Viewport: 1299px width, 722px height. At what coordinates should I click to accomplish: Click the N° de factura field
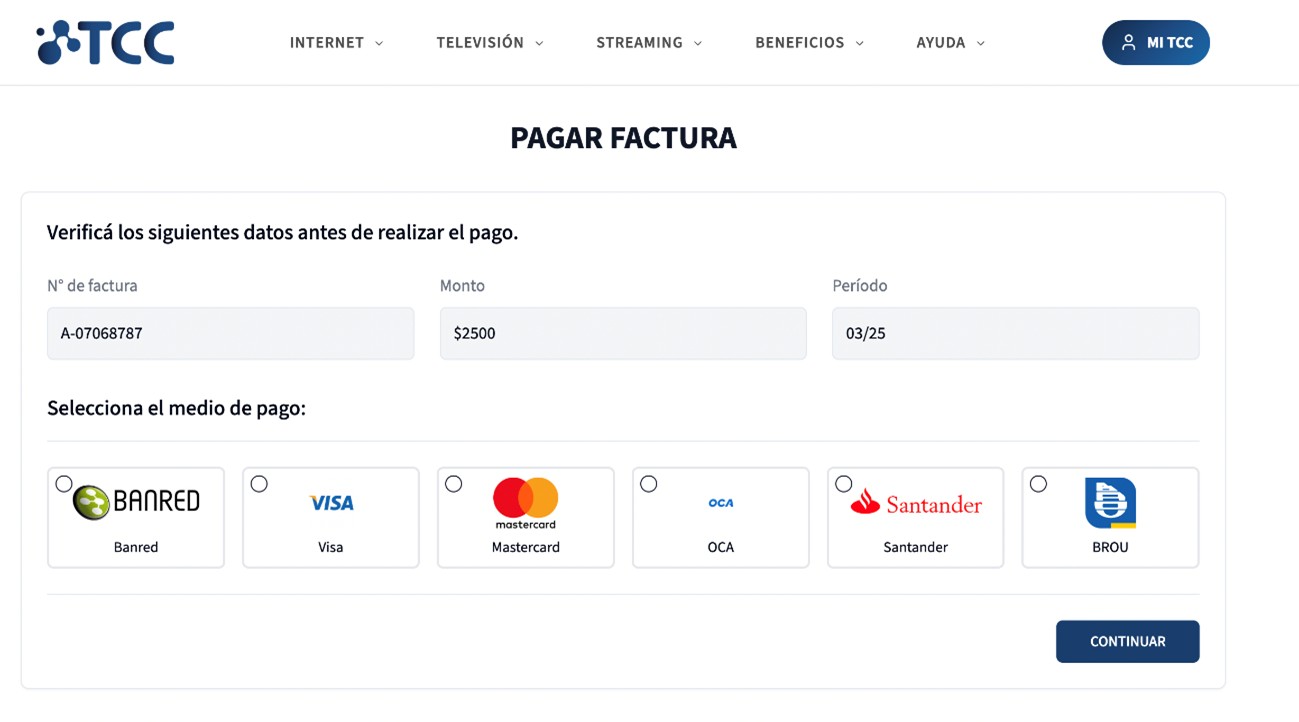click(230, 333)
